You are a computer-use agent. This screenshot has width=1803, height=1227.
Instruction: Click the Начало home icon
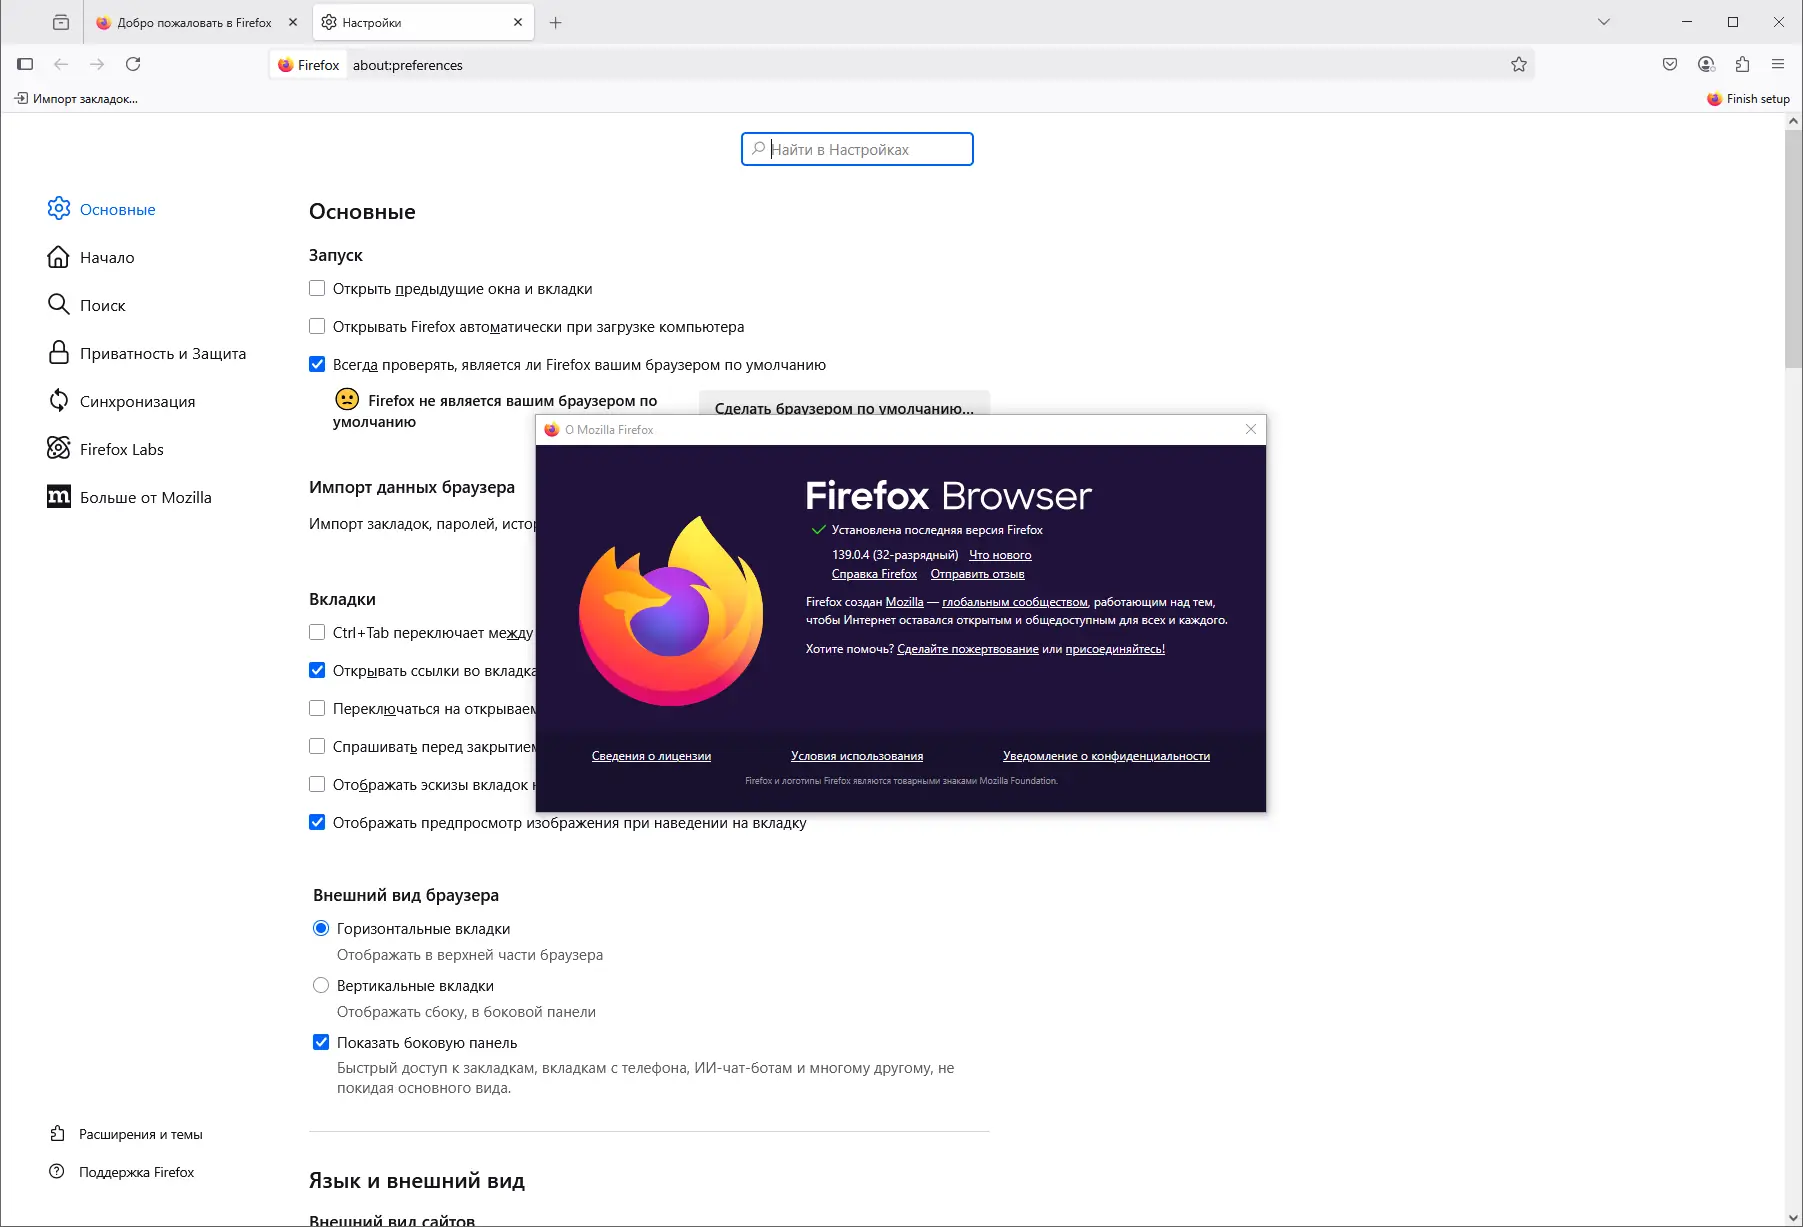(59, 257)
